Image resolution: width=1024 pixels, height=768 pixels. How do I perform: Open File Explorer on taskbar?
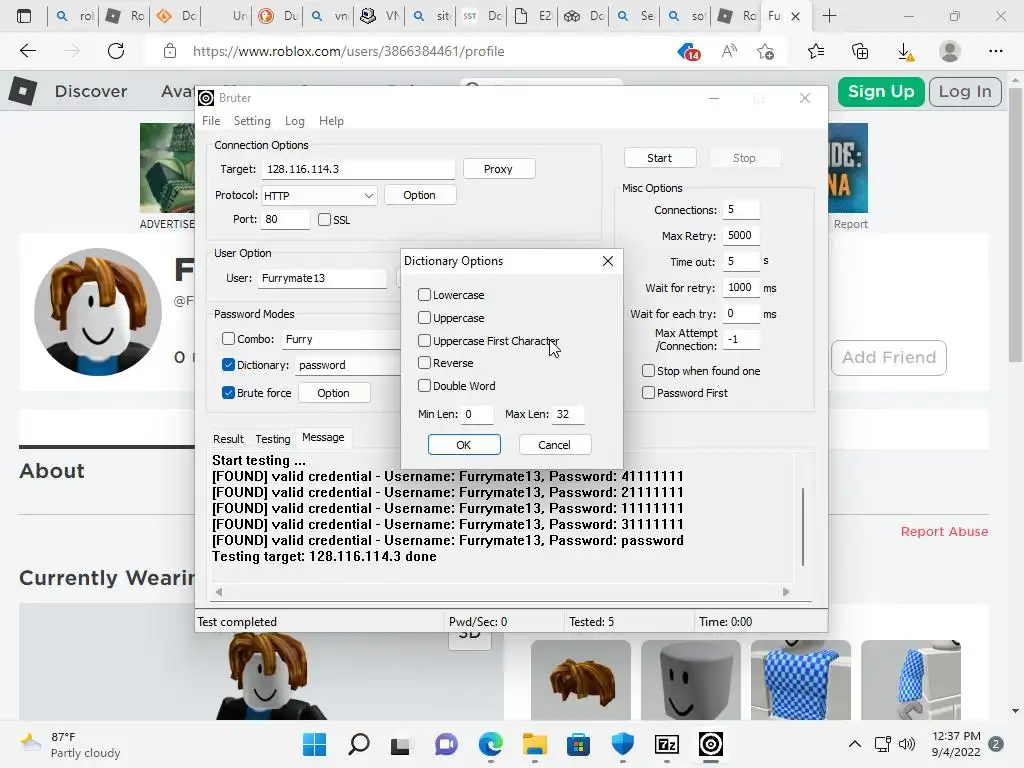[x=534, y=744]
